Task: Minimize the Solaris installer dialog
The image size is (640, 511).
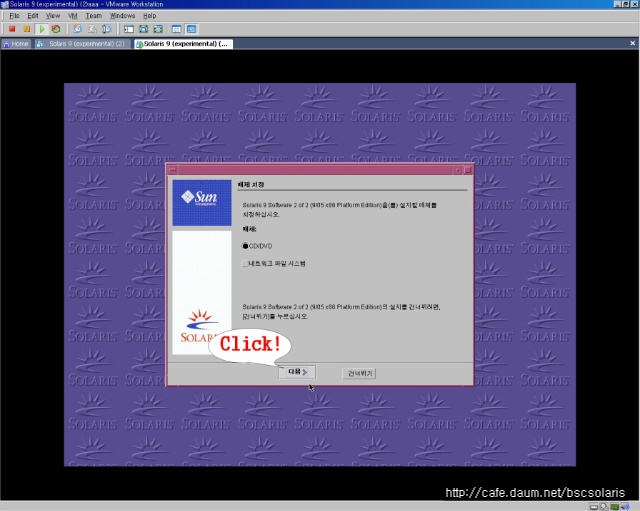Action: [x=457, y=169]
